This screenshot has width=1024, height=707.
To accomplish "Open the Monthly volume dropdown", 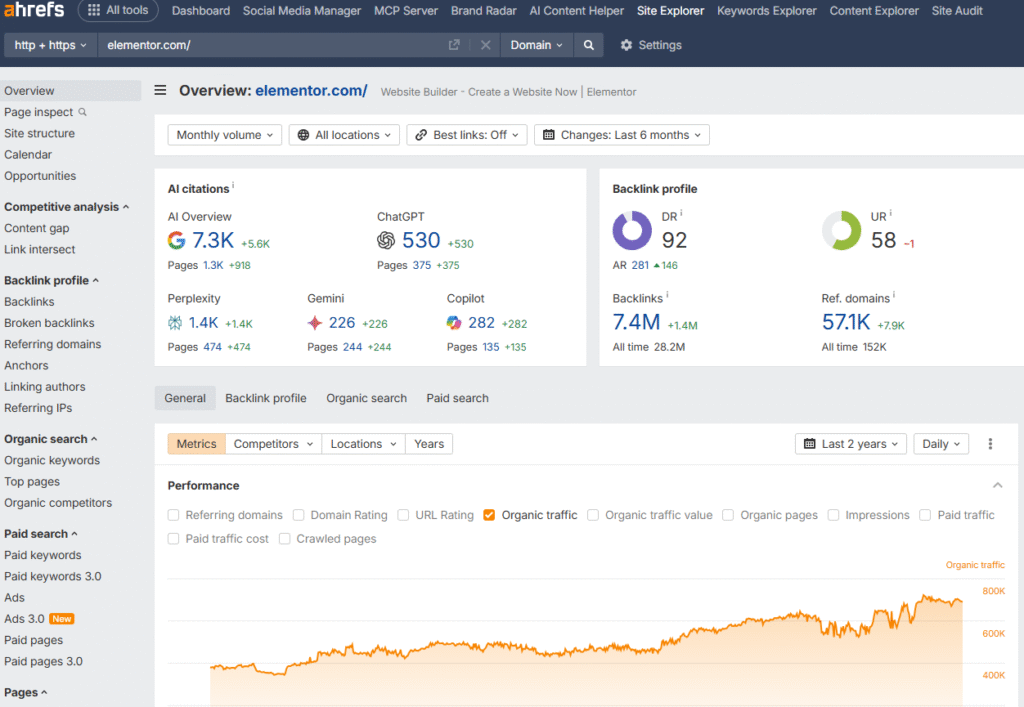I will click(225, 135).
